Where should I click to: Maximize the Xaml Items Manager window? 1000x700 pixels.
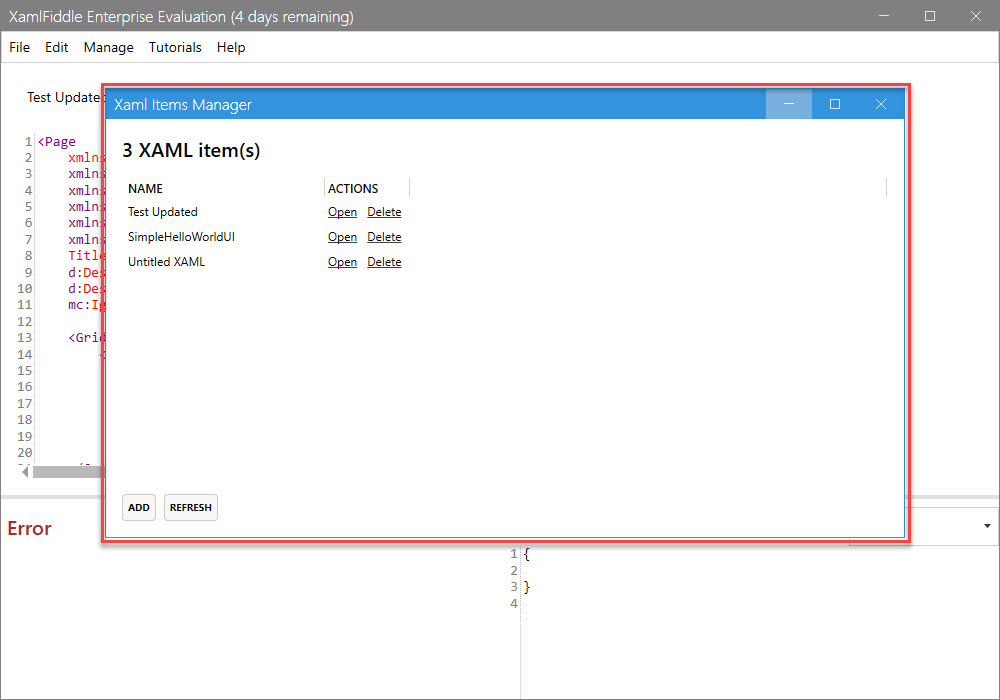coord(835,104)
